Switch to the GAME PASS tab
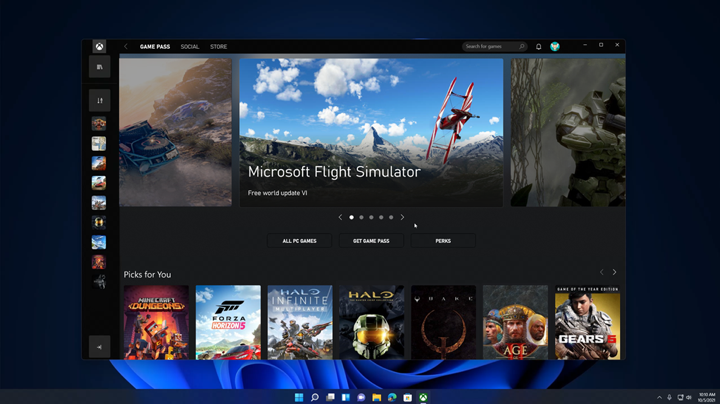This screenshot has width=720, height=404. pyautogui.click(x=155, y=46)
